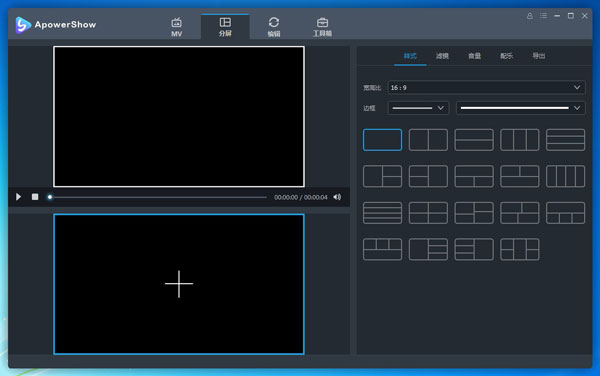Click the 边框 border label
This screenshot has height=376, width=600.
(369, 108)
